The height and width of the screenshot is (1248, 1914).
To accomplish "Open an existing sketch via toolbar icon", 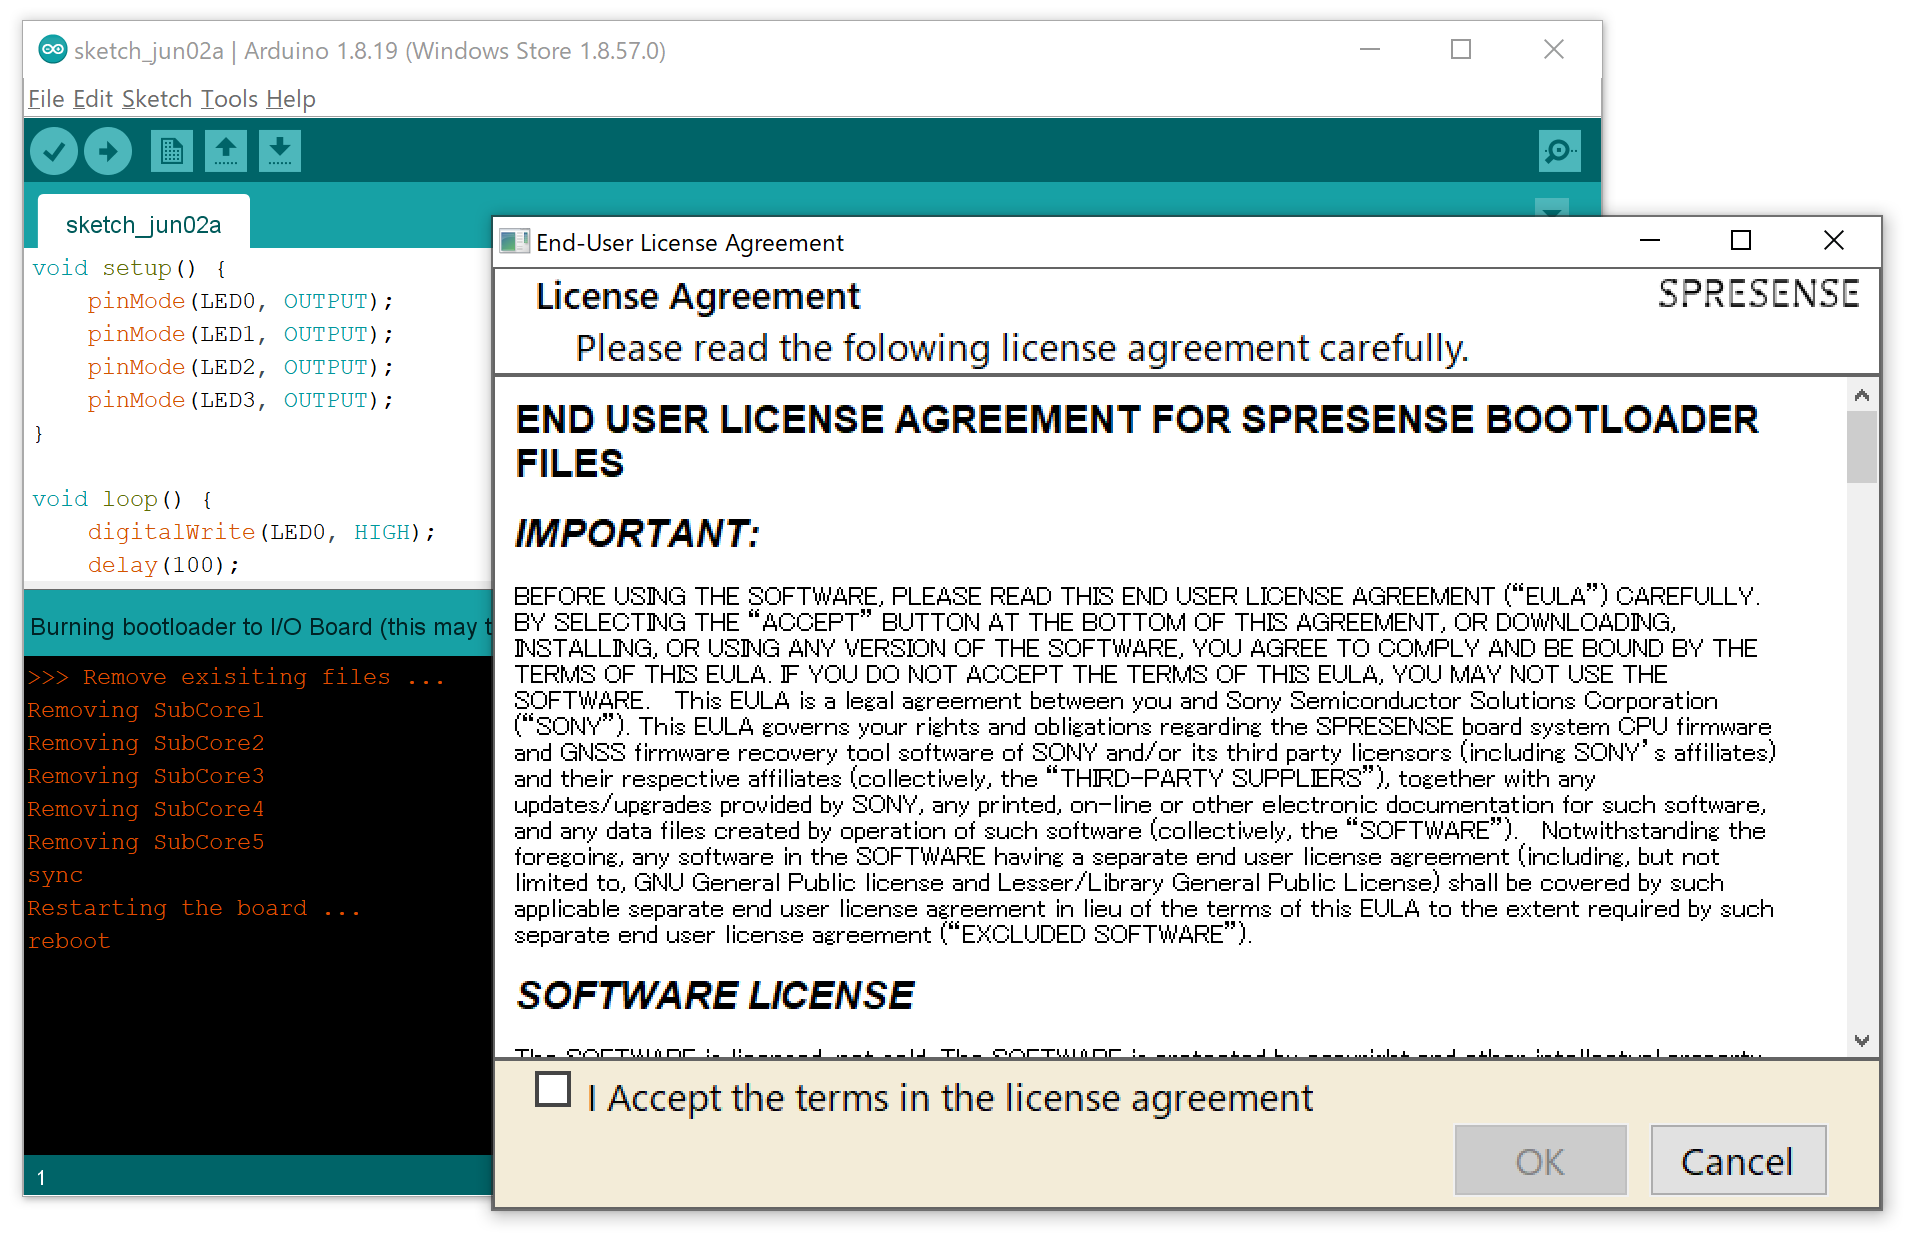I will 226,151.
